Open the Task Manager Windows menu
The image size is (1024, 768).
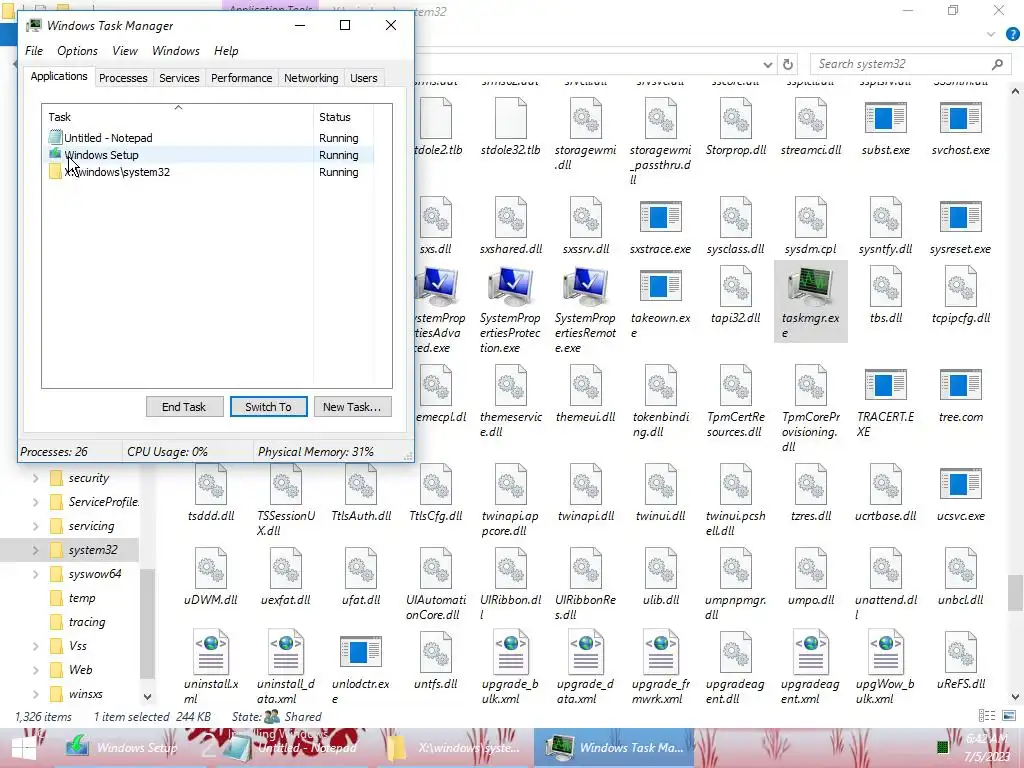[x=176, y=51]
